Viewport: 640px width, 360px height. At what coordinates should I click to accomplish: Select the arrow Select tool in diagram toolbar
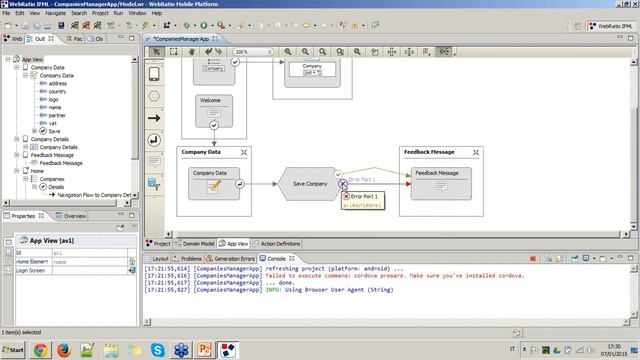click(156, 51)
